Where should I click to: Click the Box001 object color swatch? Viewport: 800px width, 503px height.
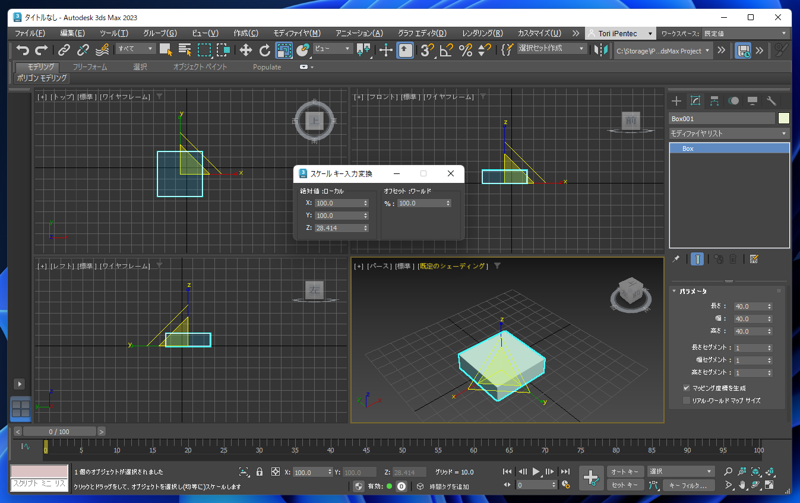tap(784, 118)
